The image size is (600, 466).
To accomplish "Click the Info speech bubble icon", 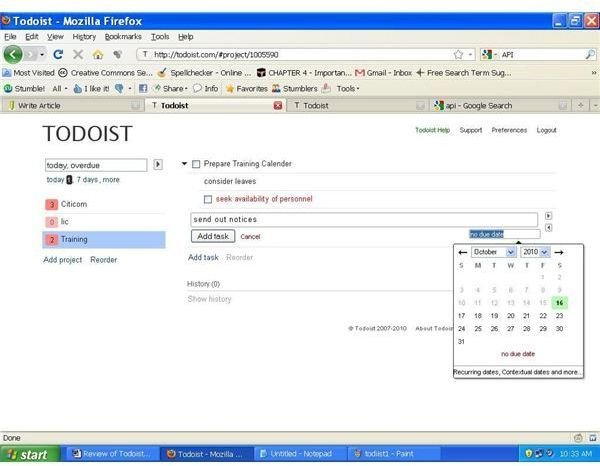I will pyautogui.click(x=205, y=89).
